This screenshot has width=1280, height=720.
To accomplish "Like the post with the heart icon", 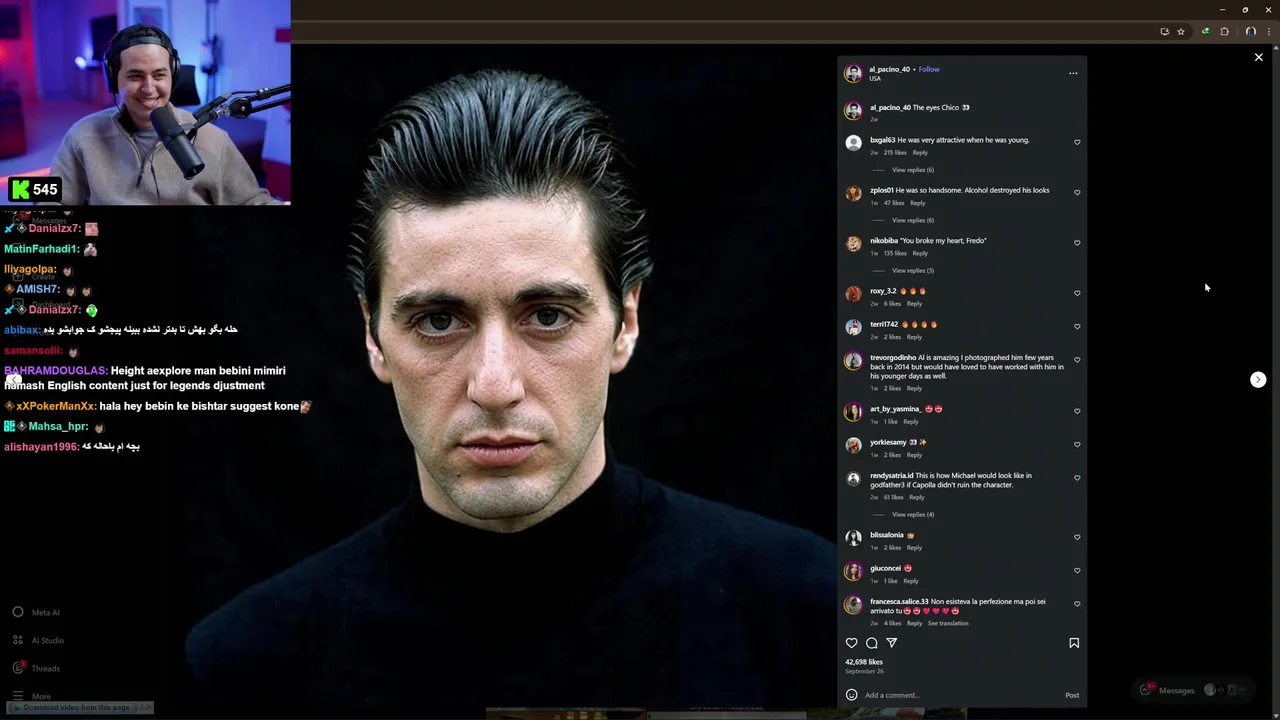I will point(852,643).
